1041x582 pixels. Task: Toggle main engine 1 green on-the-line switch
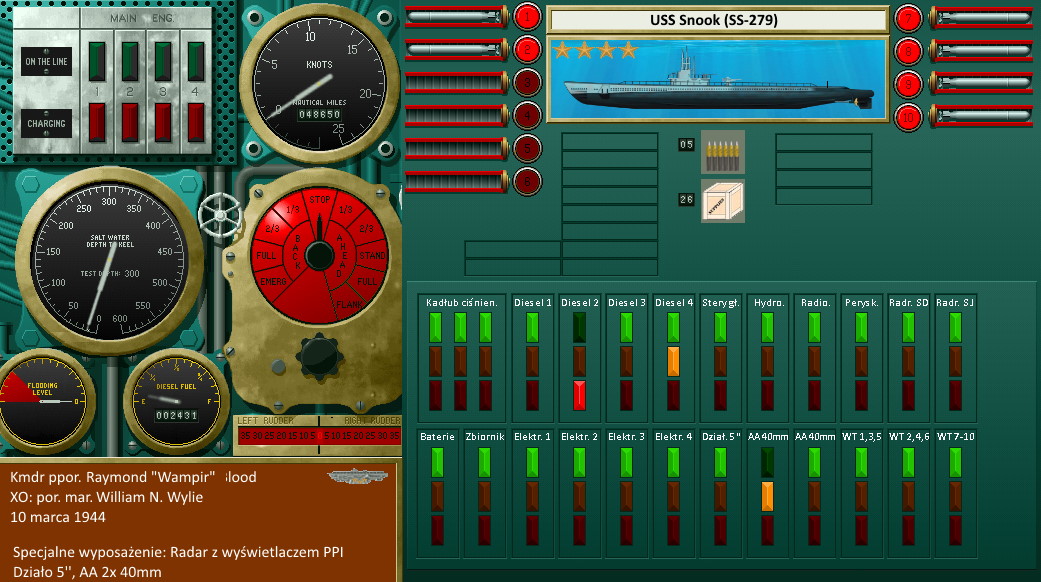[x=98, y=59]
